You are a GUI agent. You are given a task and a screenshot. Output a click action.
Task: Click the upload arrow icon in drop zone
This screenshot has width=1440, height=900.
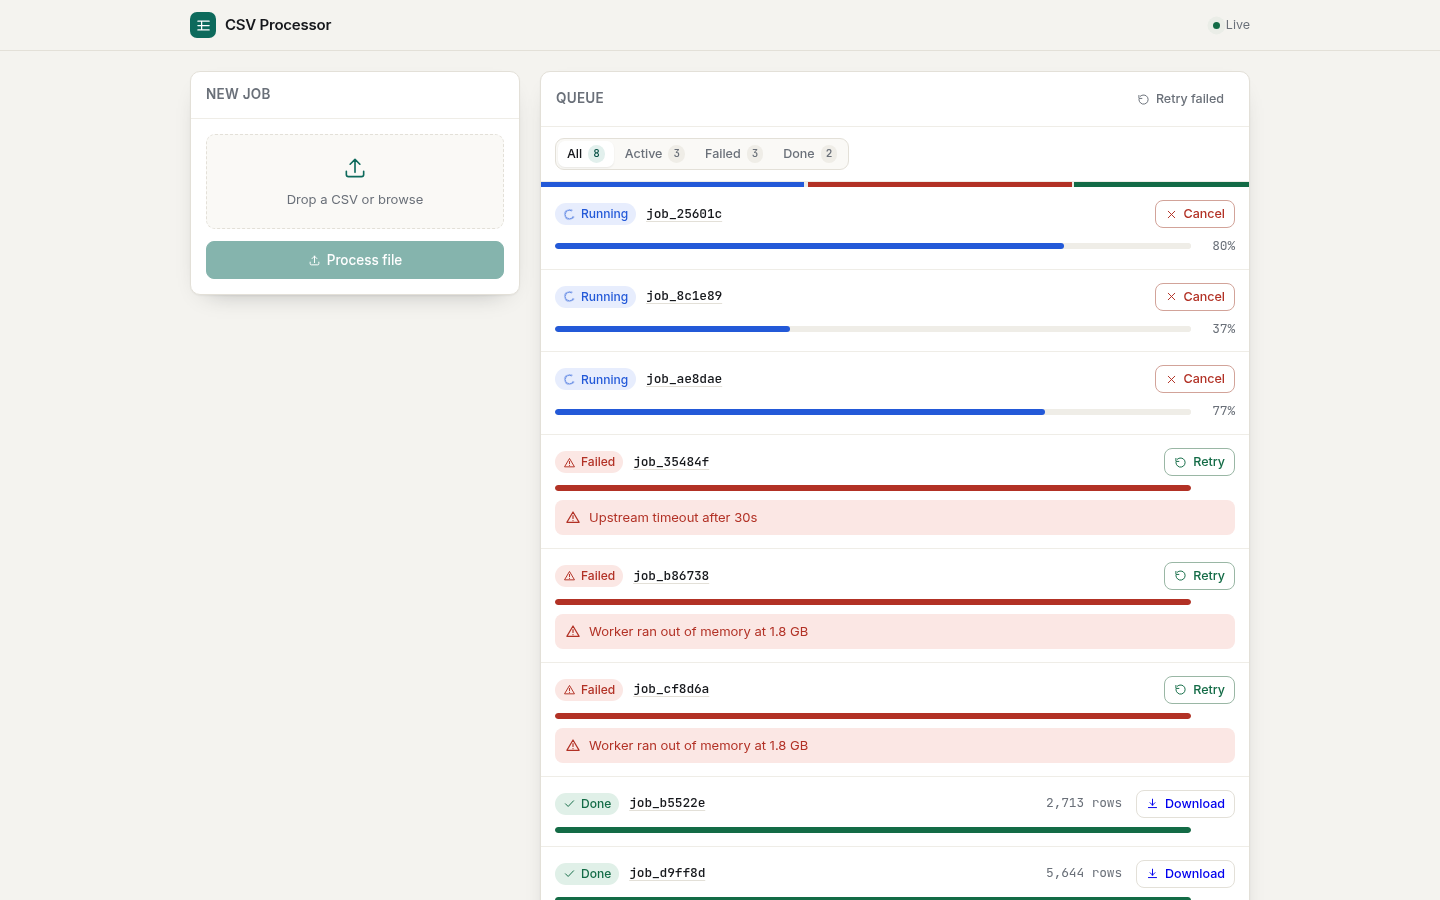tap(355, 168)
